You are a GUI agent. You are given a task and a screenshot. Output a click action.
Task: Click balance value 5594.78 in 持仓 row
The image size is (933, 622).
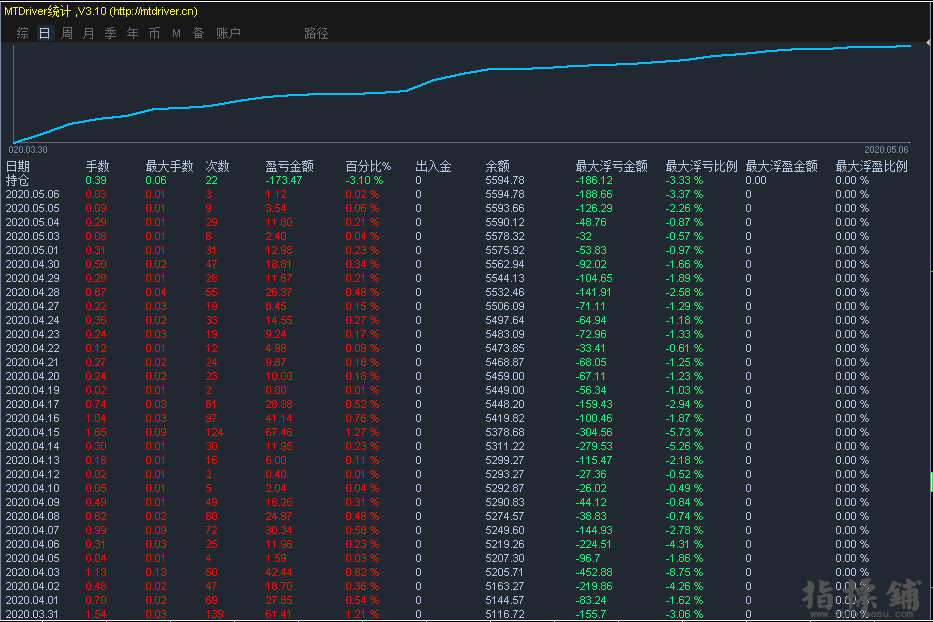505,180
